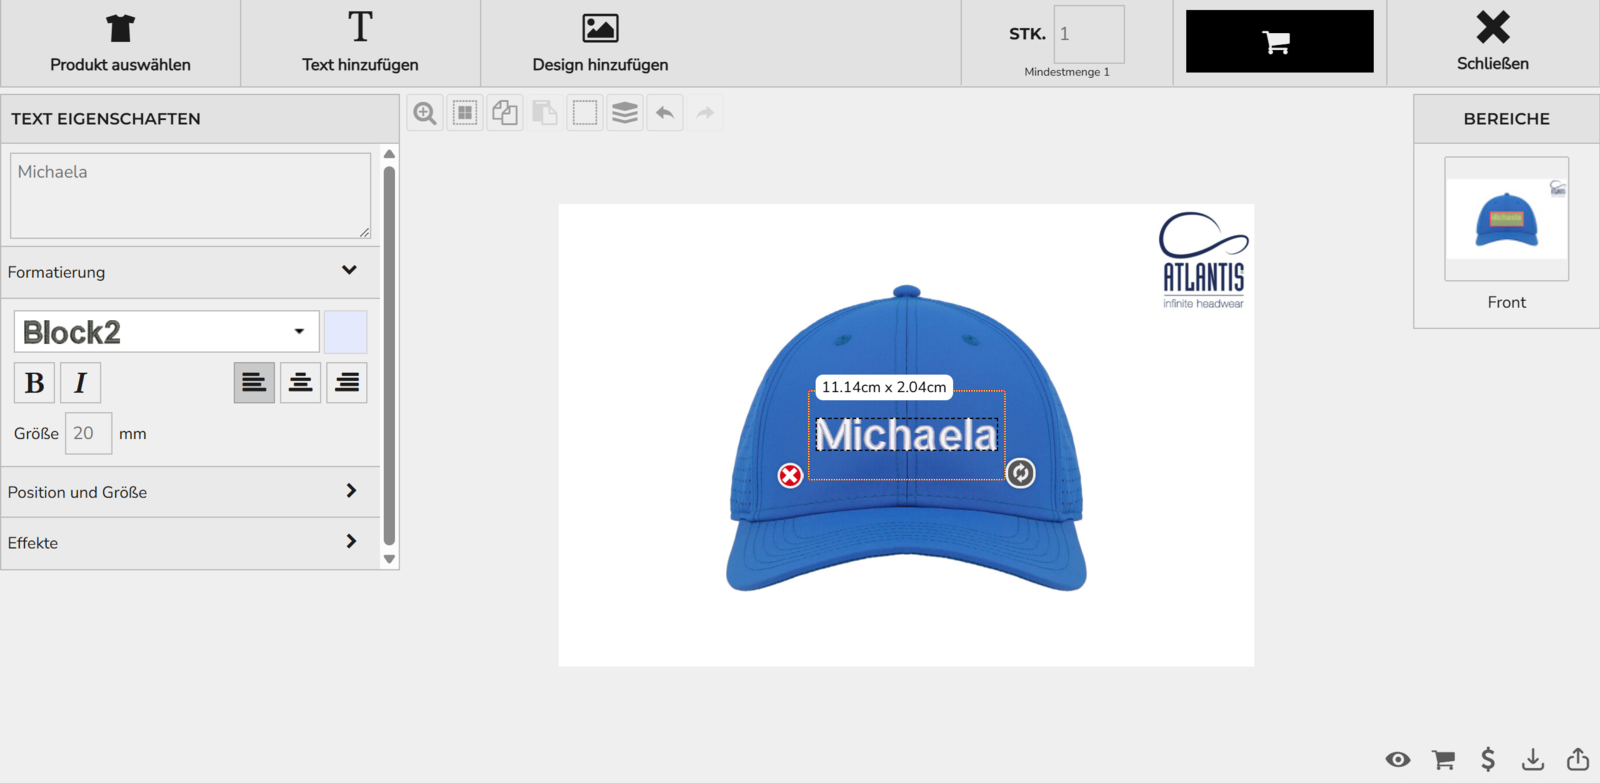The width and height of the screenshot is (1600, 783).
Task: Click the black add-to-cart button
Action: [x=1279, y=42]
